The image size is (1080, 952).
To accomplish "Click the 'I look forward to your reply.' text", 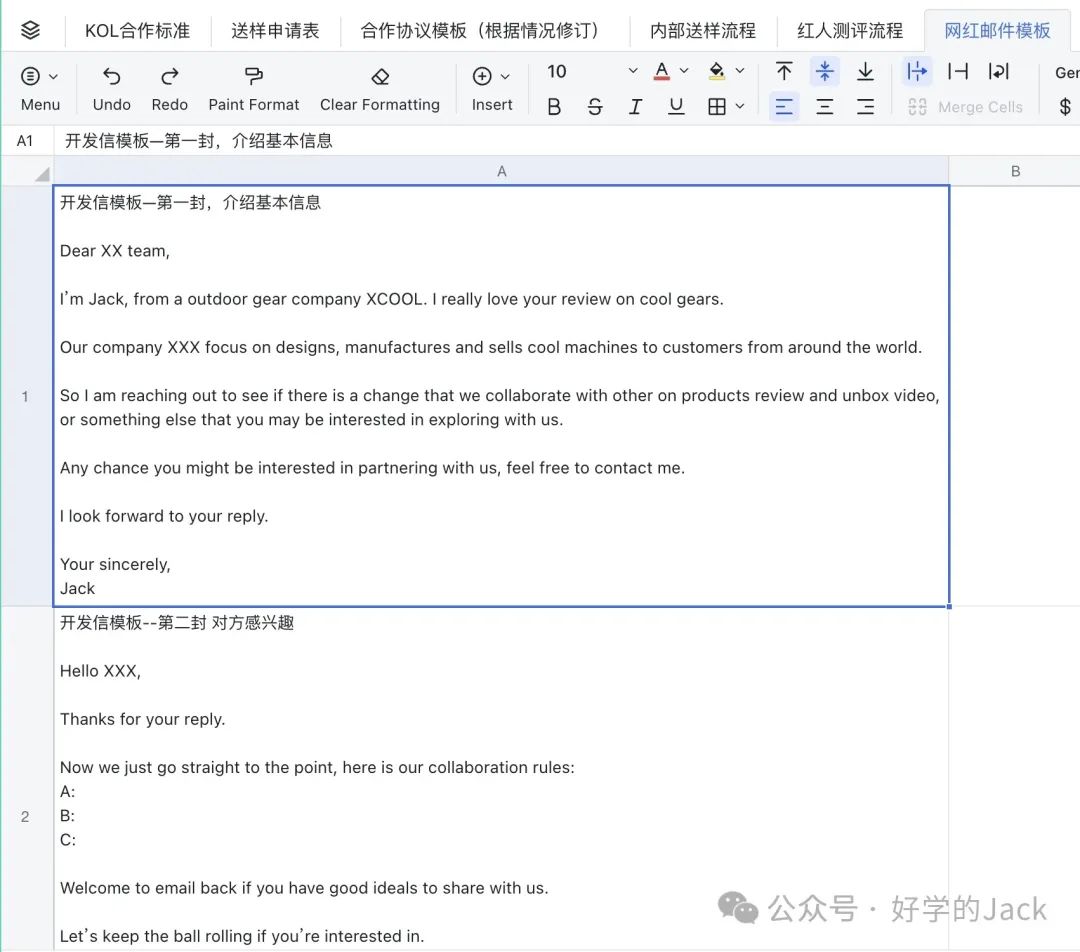I will coord(164,516).
